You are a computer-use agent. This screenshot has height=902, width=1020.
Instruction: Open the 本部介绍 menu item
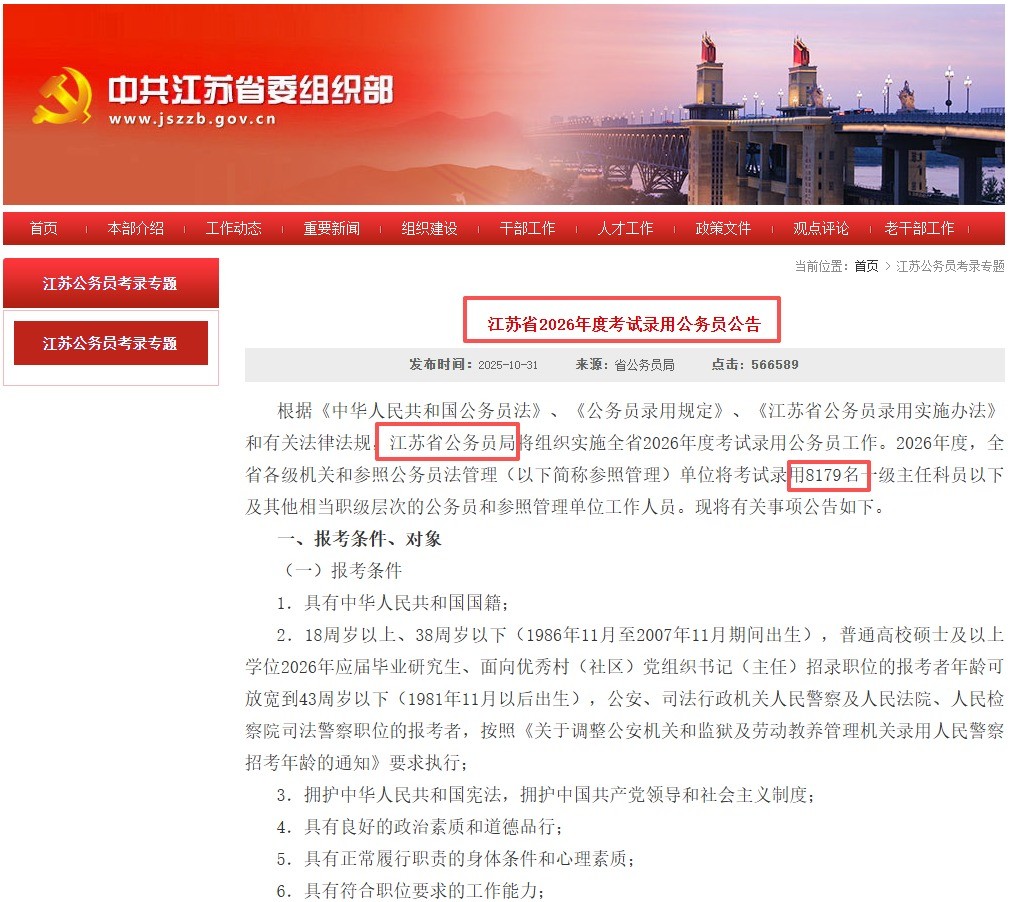pos(136,228)
